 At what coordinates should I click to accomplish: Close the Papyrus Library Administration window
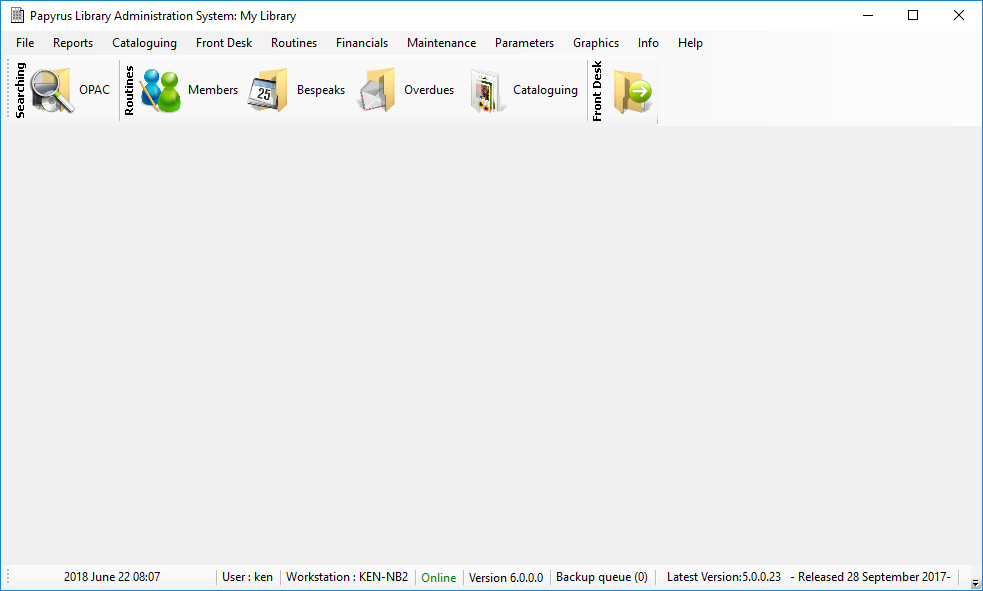pyautogui.click(x=959, y=16)
